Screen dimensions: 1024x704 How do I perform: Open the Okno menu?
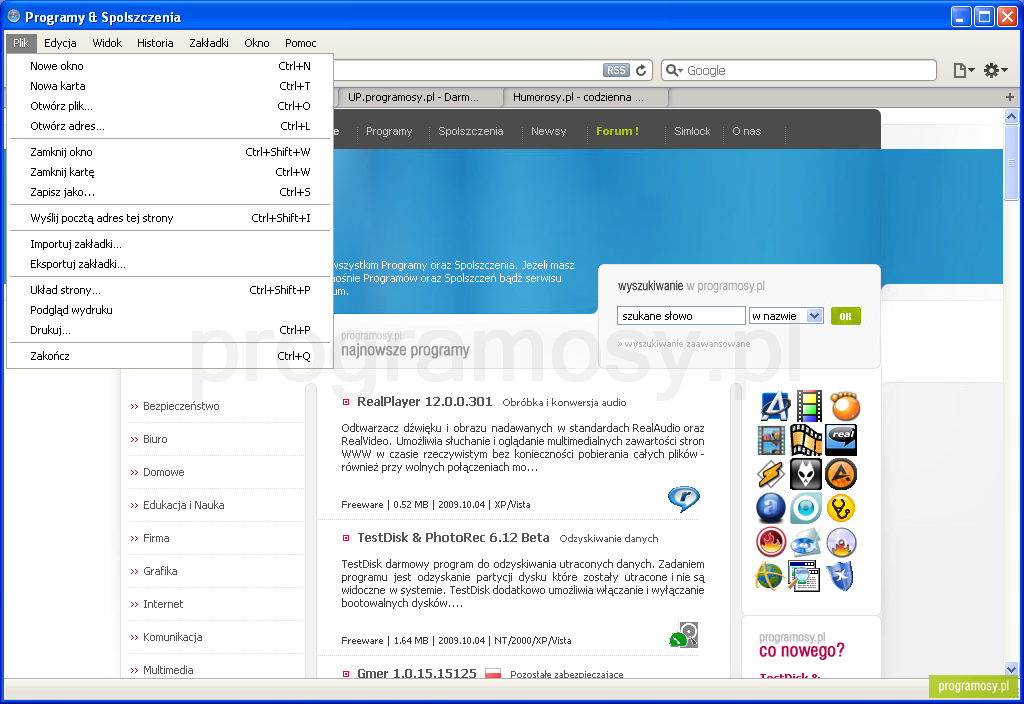point(257,43)
